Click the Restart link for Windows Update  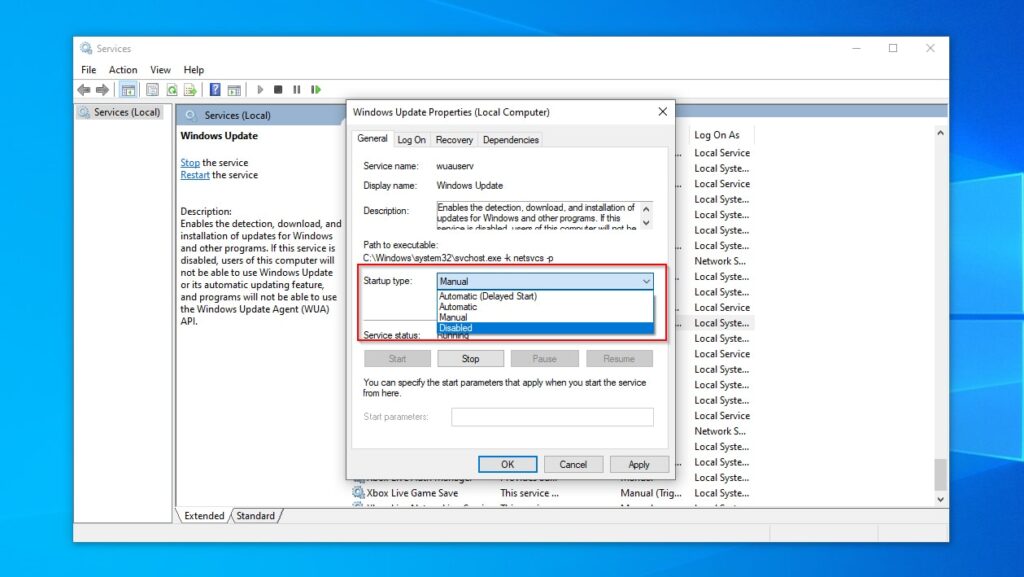(194, 174)
